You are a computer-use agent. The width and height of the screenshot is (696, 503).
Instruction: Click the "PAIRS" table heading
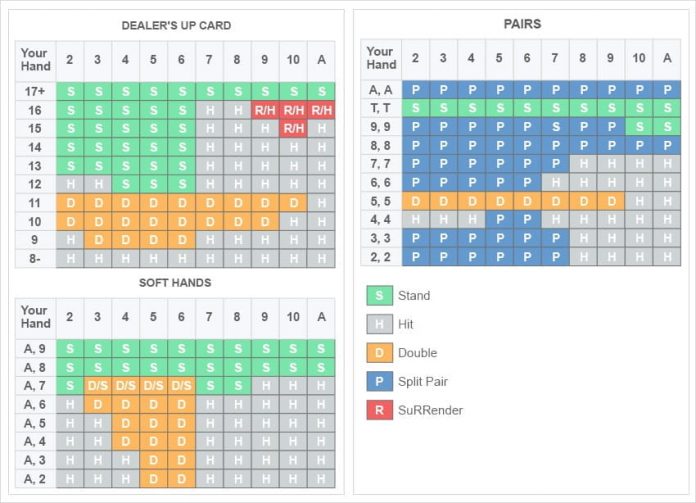coord(524,23)
